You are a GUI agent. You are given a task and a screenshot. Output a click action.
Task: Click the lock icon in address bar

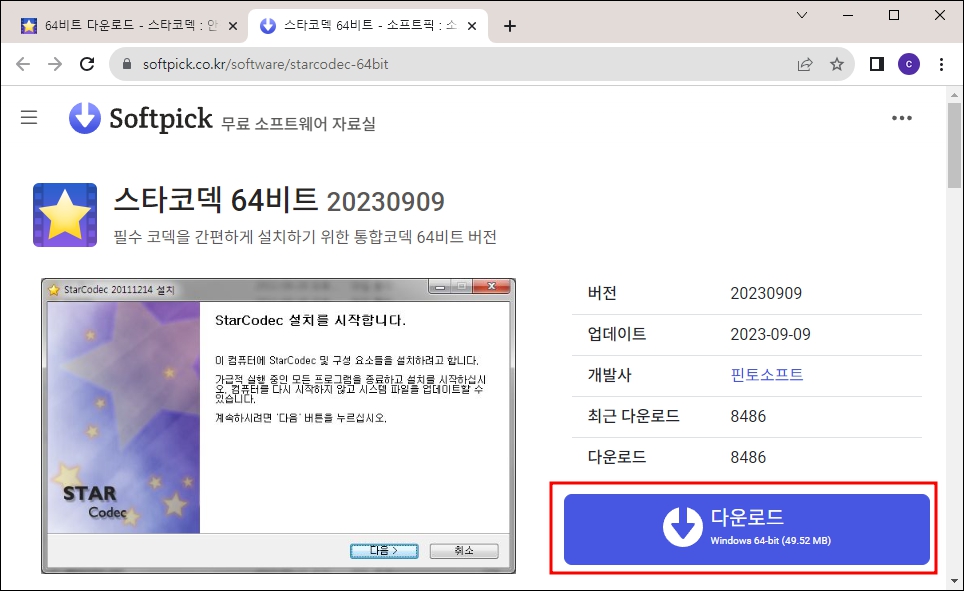coord(127,64)
